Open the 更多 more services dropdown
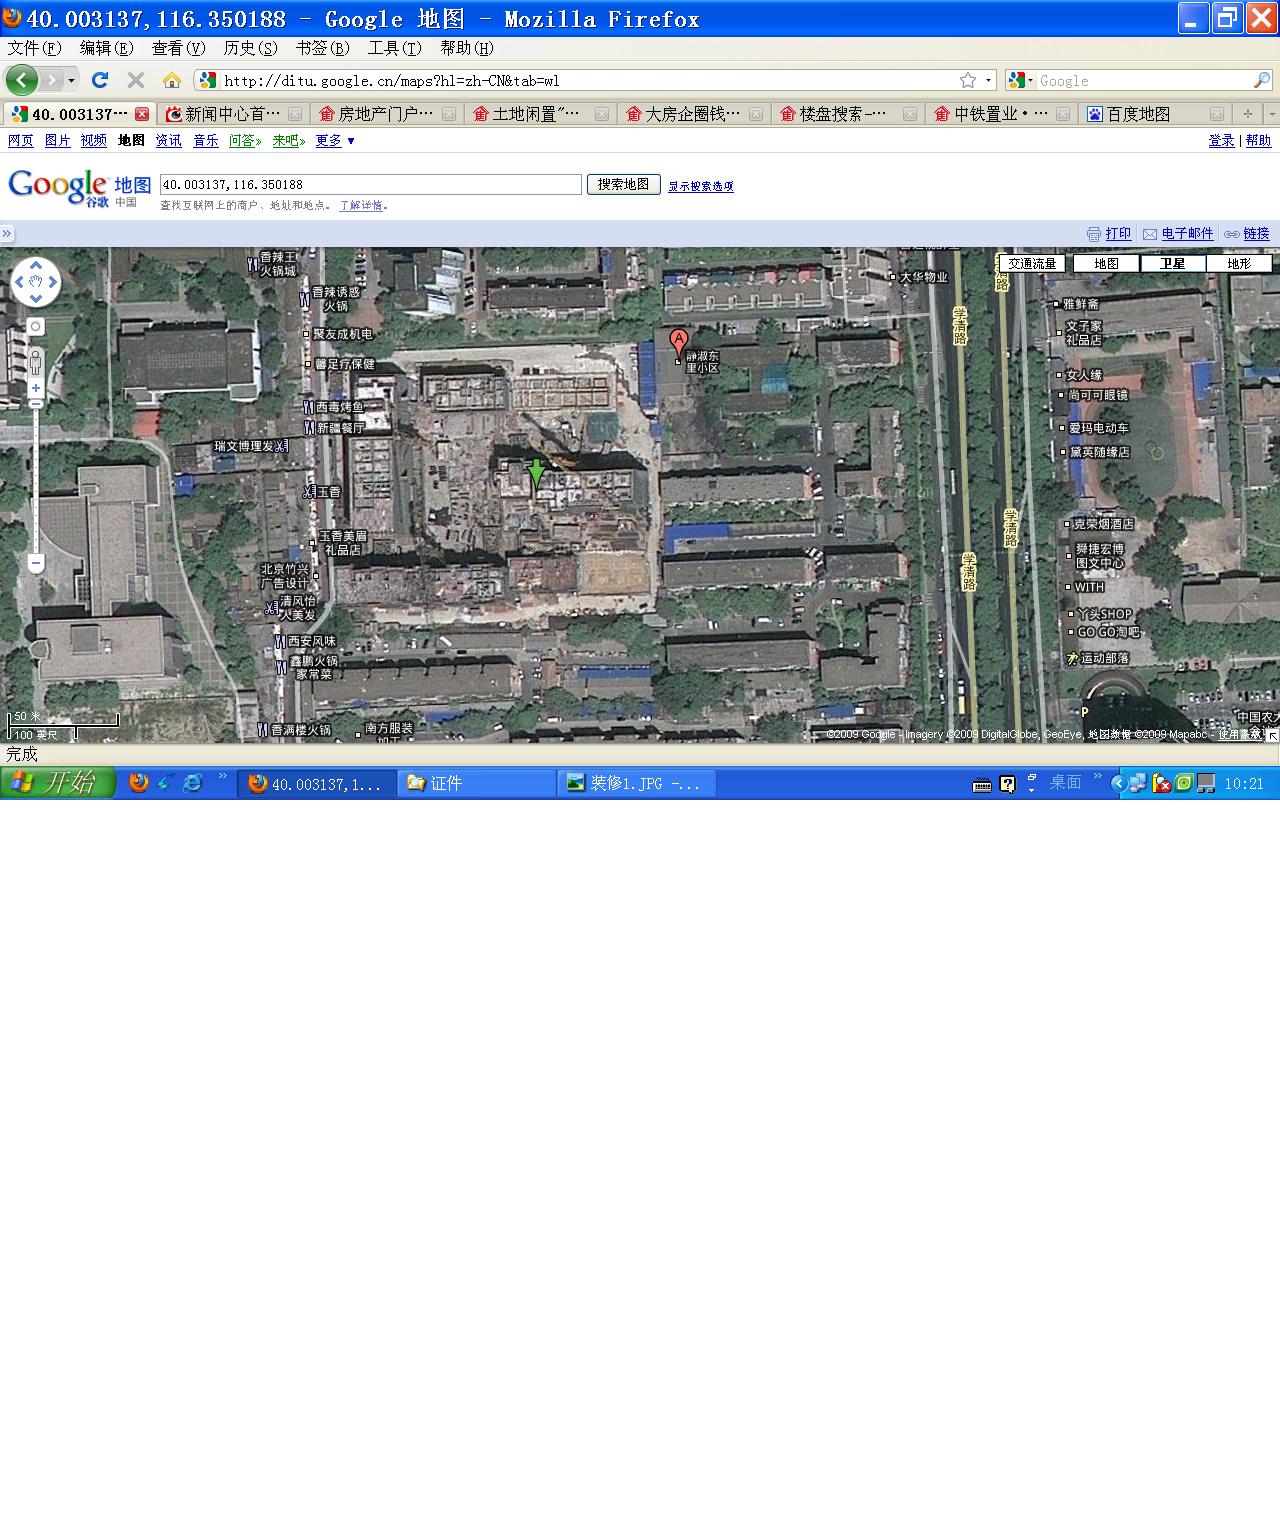 point(335,141)
